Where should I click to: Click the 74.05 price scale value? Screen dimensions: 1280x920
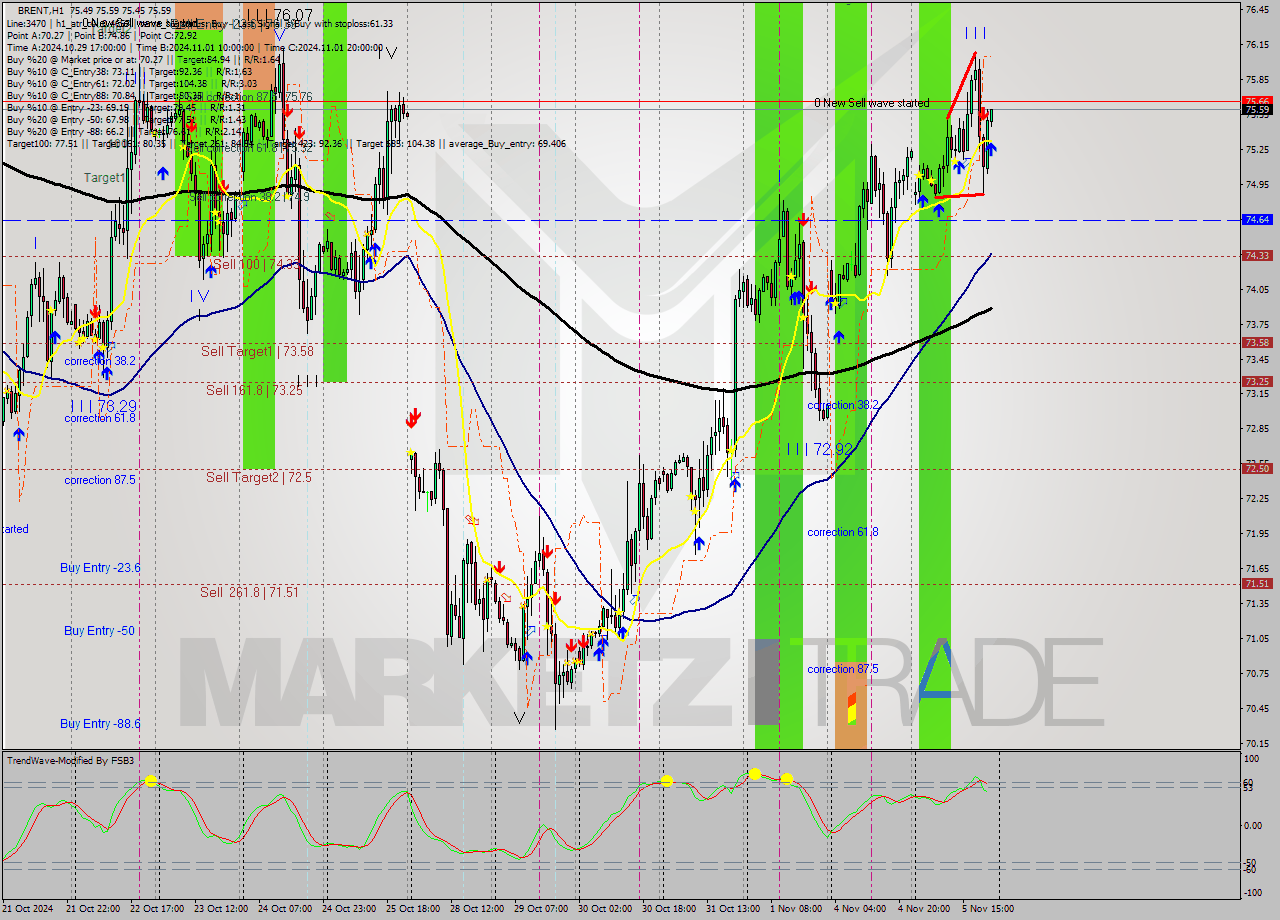coord(1257,290)
